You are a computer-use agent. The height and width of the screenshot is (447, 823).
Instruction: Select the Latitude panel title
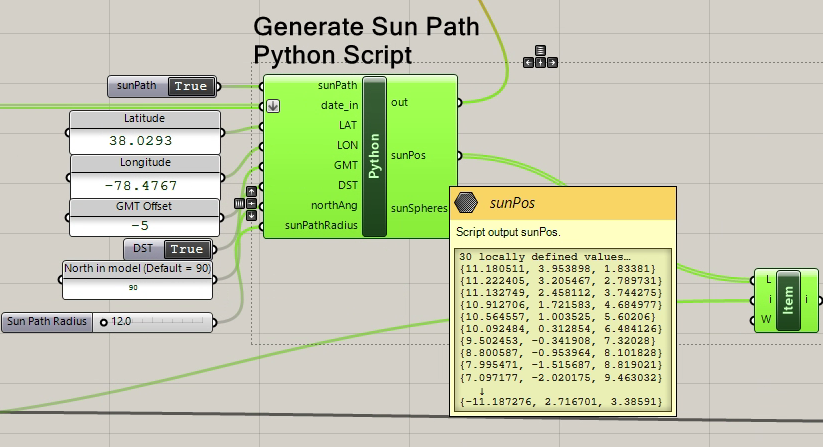click(x=144, y=119)
